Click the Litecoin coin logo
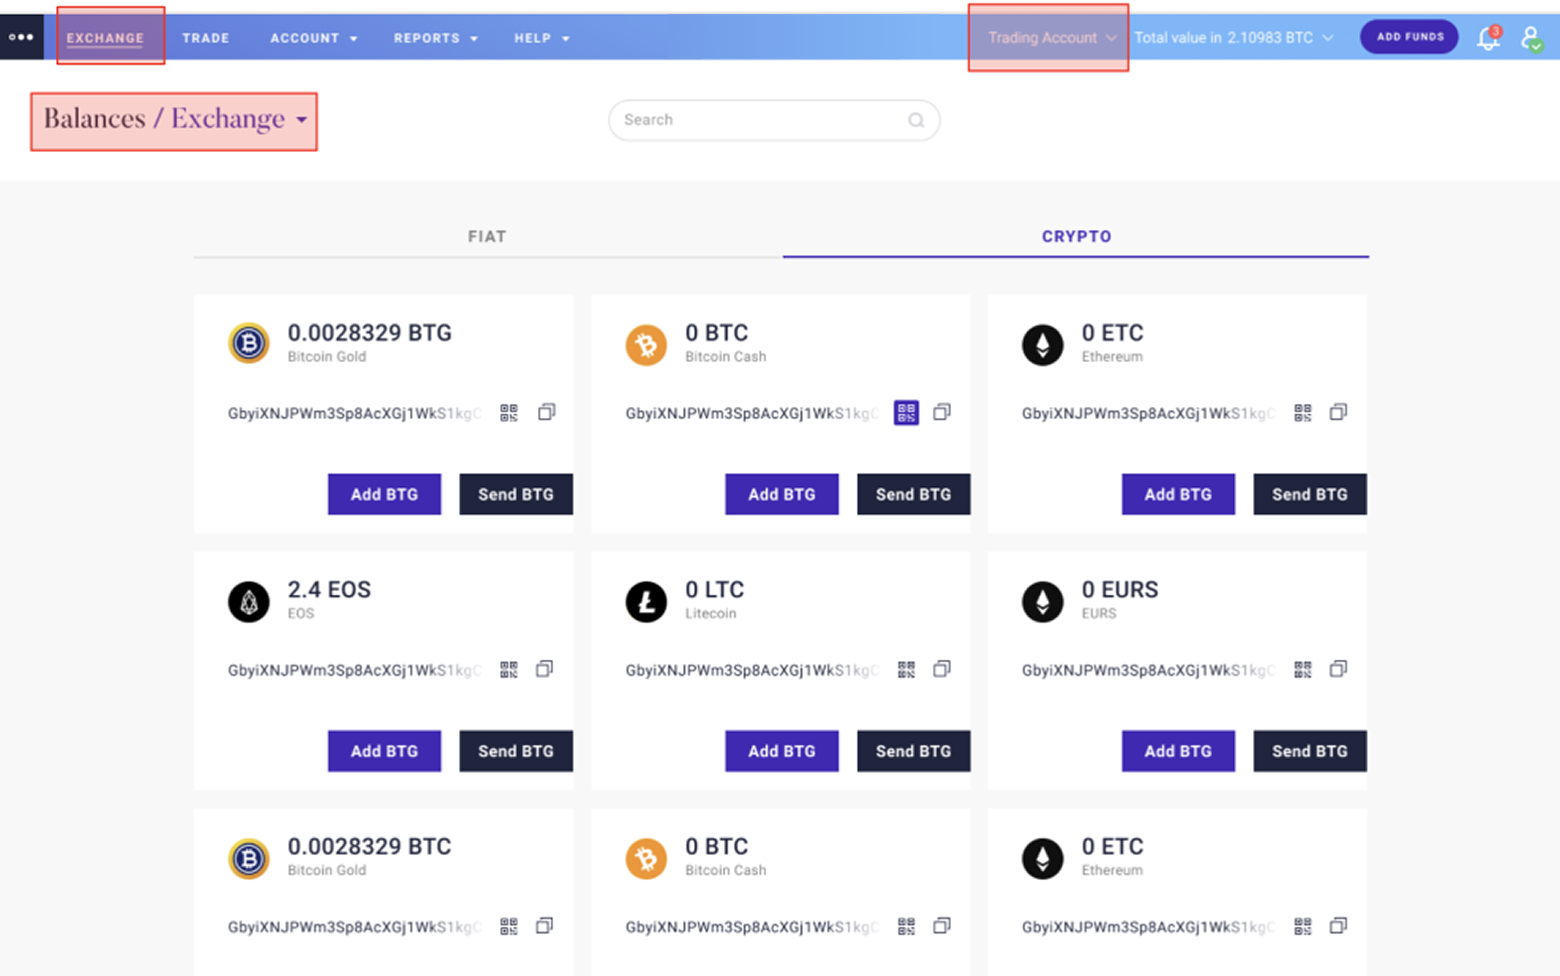This screenshot has height=976, width=1560. tap(645, 600)
